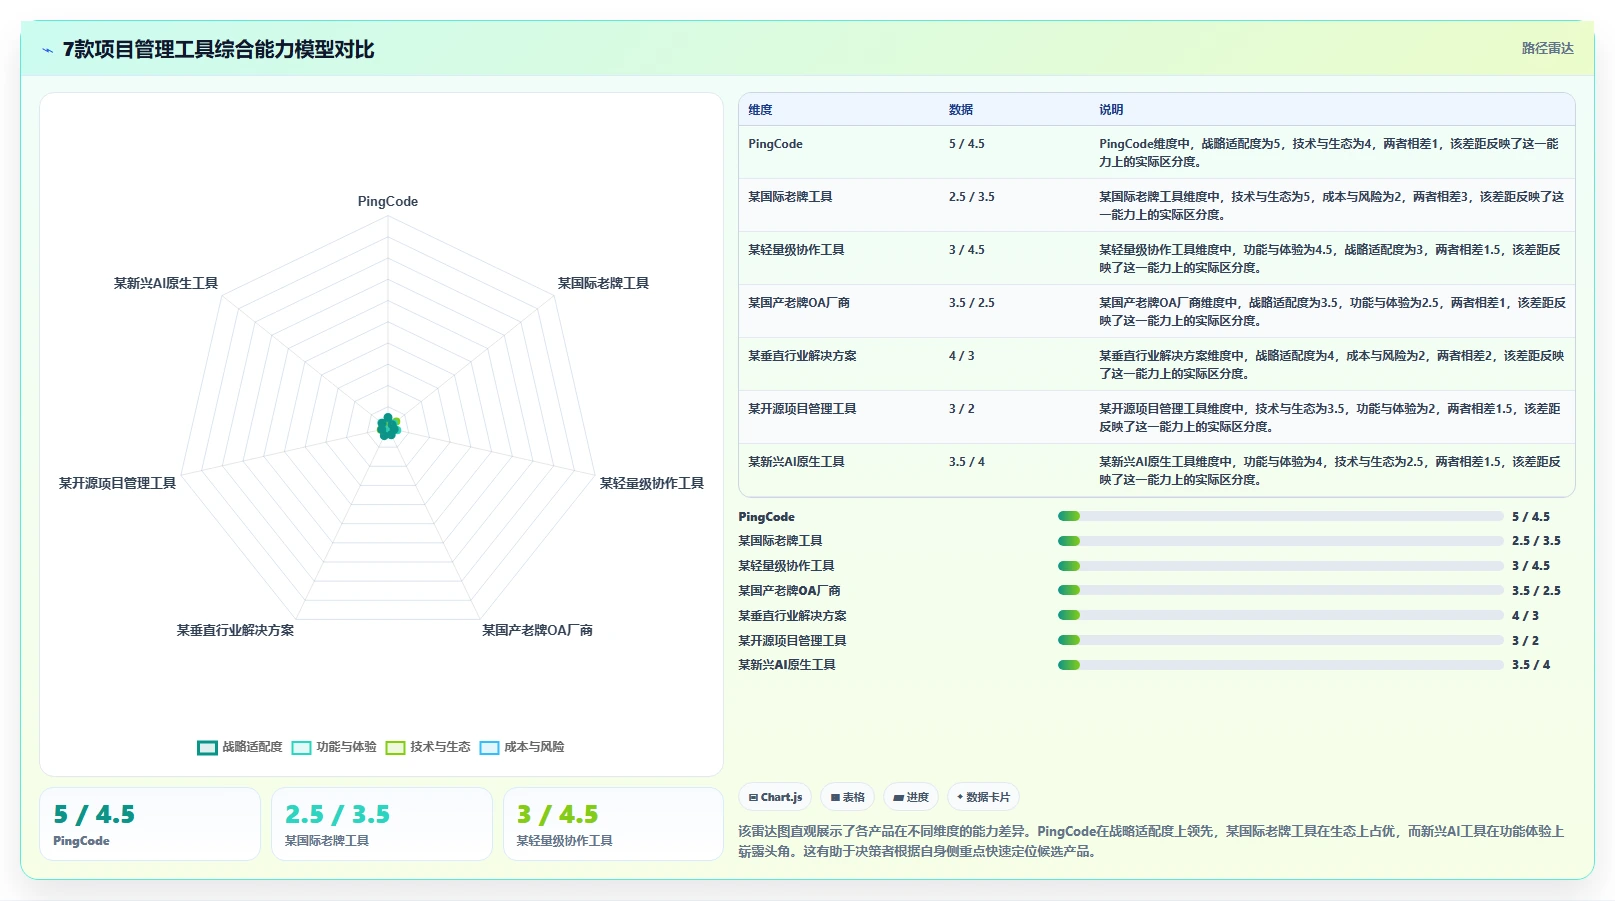Click the table data value 5 / 4.5

(x=967, y=144)
